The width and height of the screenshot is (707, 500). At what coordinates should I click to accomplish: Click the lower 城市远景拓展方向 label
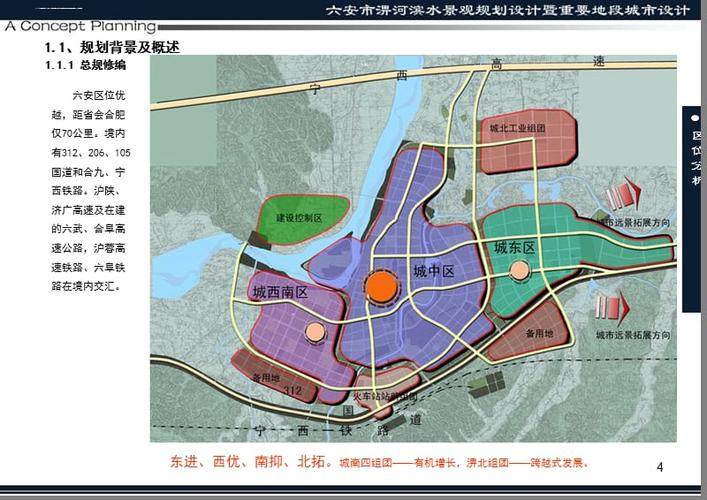point(633,335)
